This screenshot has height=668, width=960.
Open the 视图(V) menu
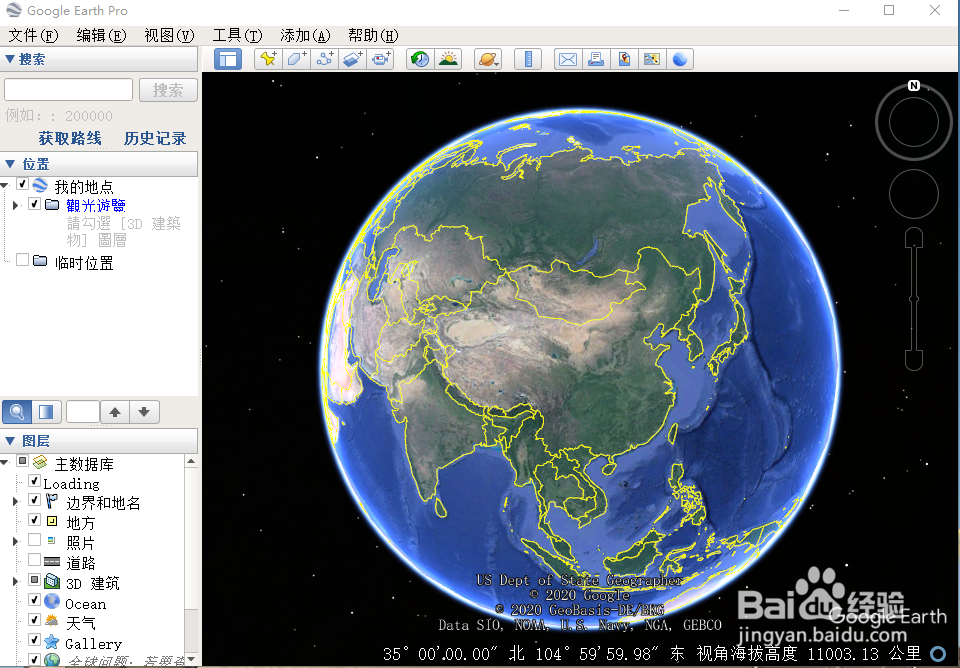click(169, 36)
